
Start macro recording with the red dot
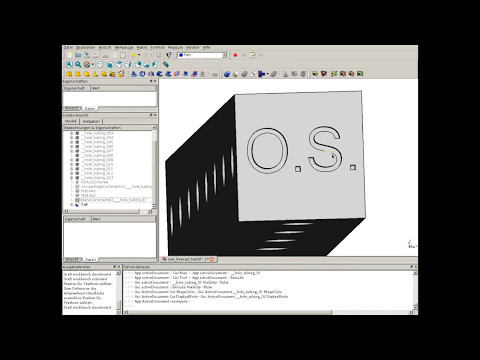(x=235, y=55)
